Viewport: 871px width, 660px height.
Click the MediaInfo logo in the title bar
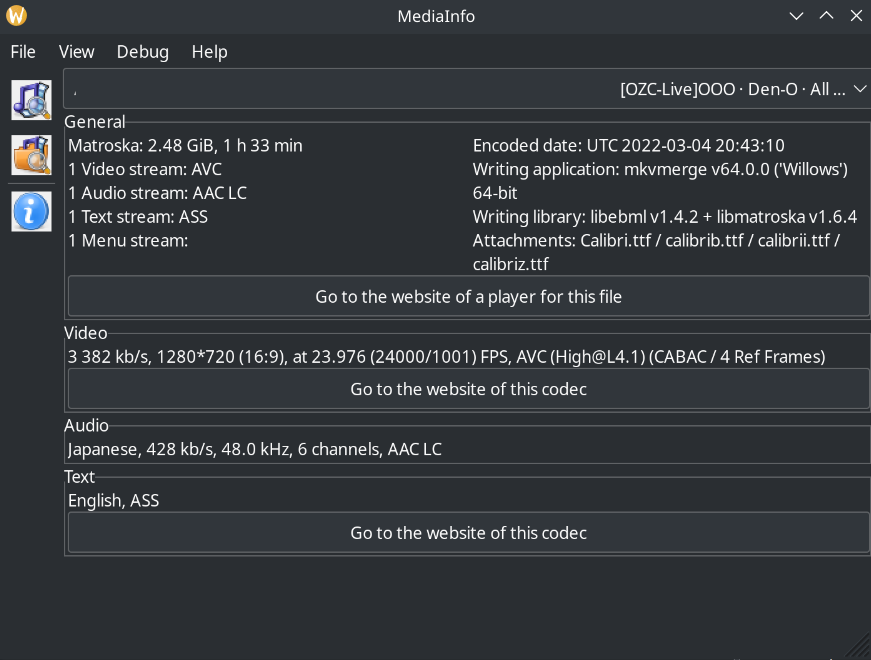(14, 15)
